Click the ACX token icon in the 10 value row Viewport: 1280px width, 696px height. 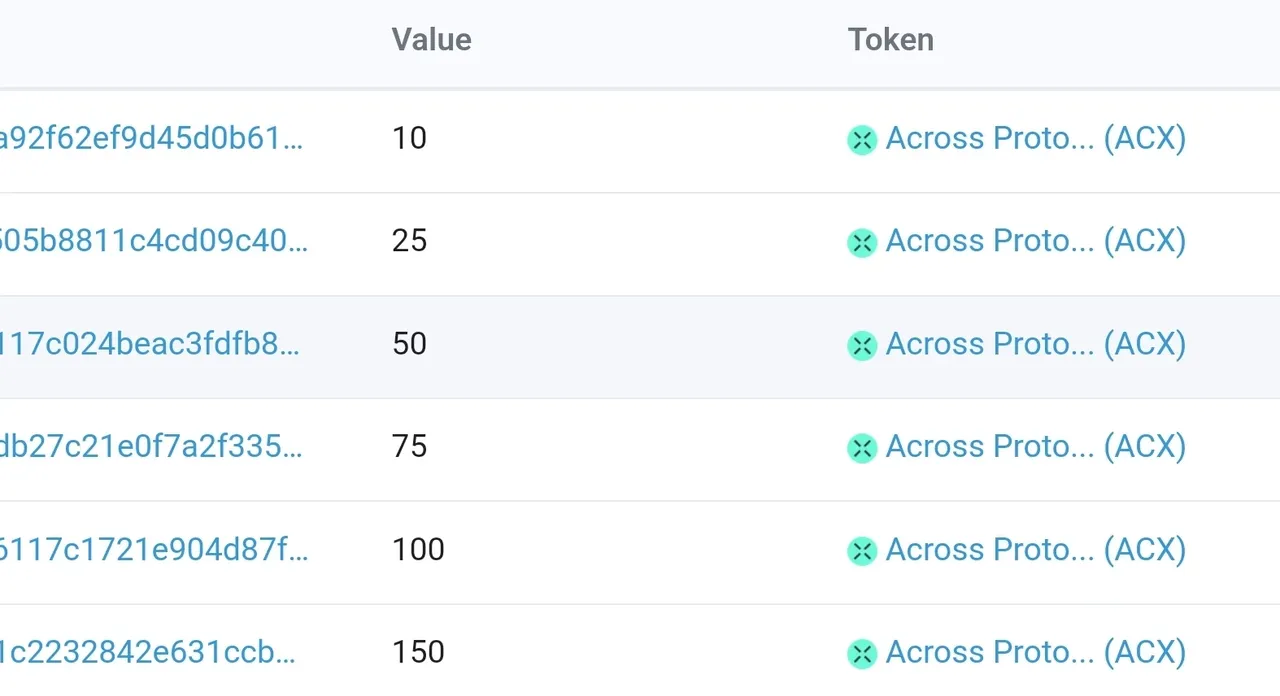click(862, 140)
